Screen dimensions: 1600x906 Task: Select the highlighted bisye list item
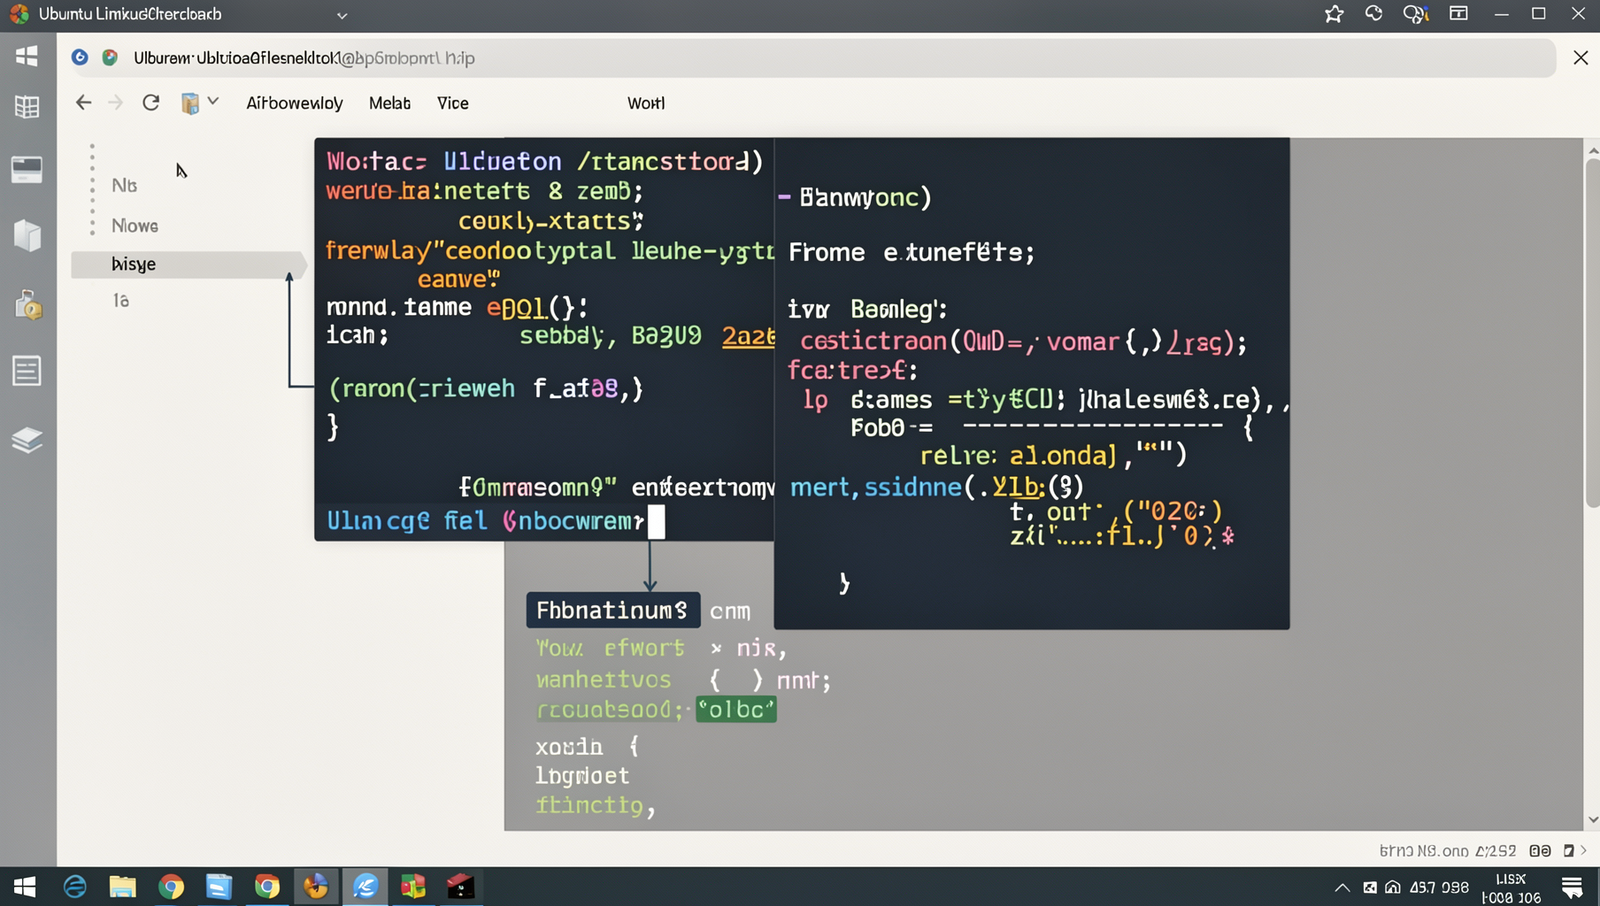187,264
